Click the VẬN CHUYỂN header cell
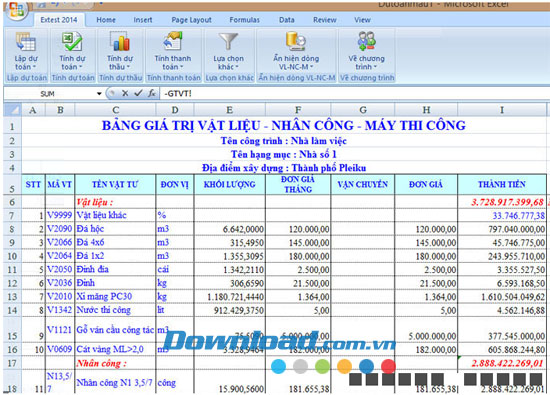Image resolution: width=550 pixels, height=395 pixels. click(363, 185)
